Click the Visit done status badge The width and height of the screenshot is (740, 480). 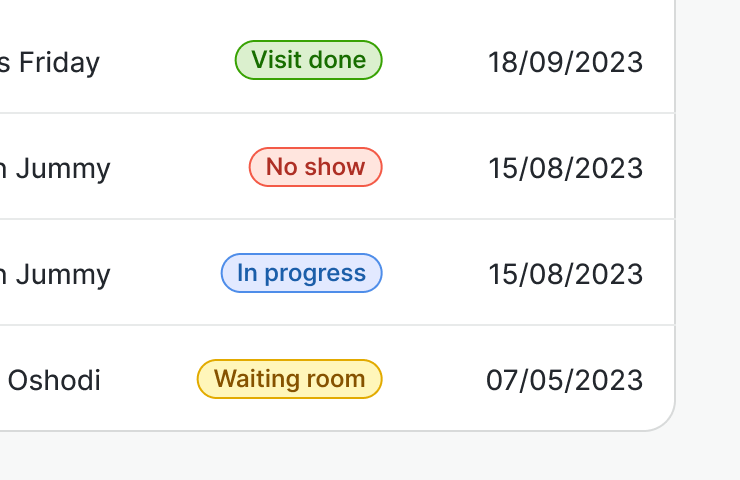click(x=308, y=60)
